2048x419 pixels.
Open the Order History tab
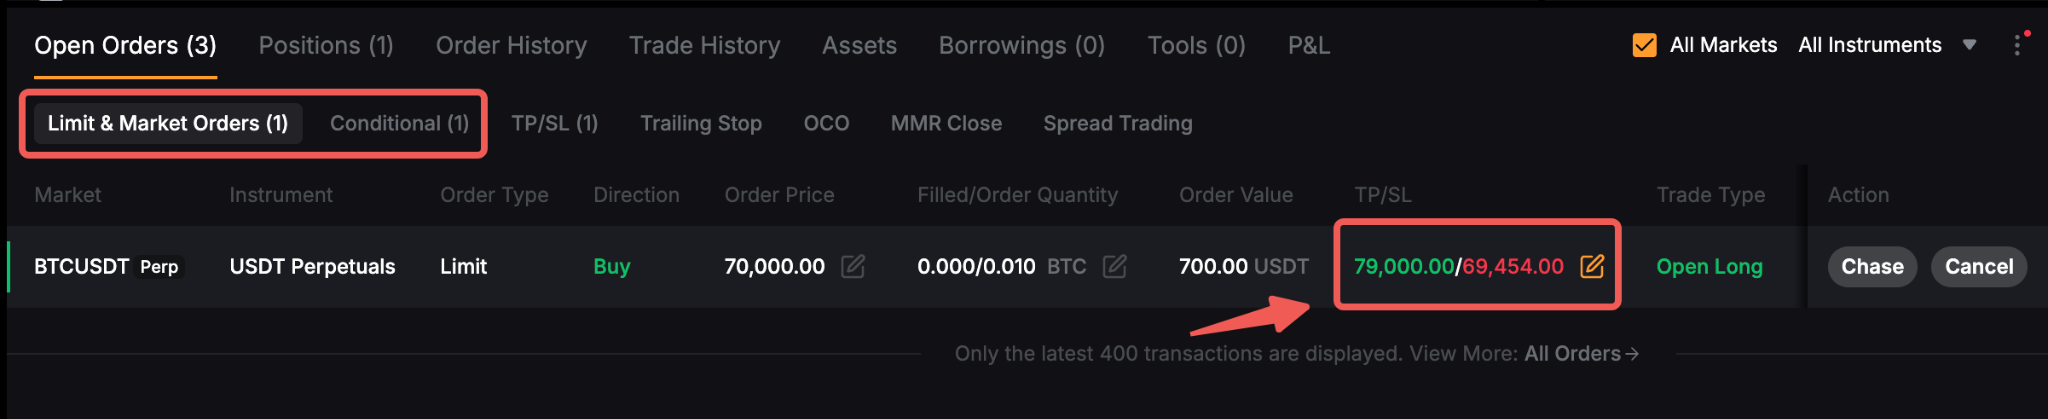tap(511, 45)
